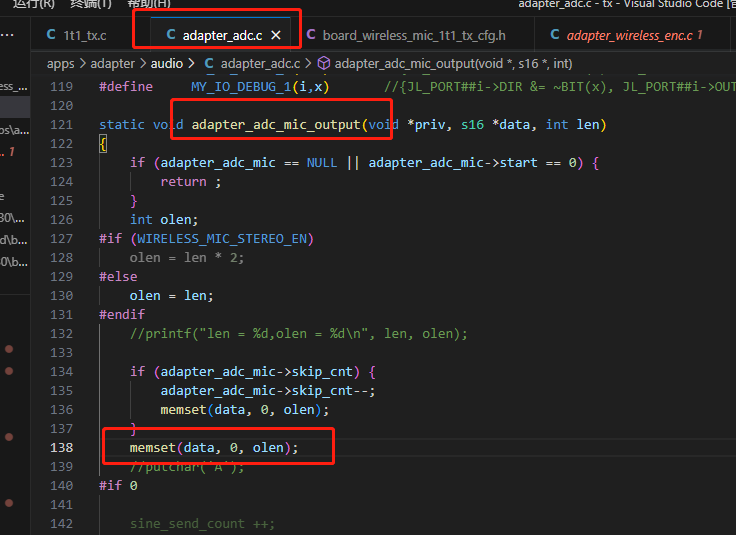The image size is (736, 535).
Task: Open the adapter_wireless_enc.c tab
Action: click(629, 35)
